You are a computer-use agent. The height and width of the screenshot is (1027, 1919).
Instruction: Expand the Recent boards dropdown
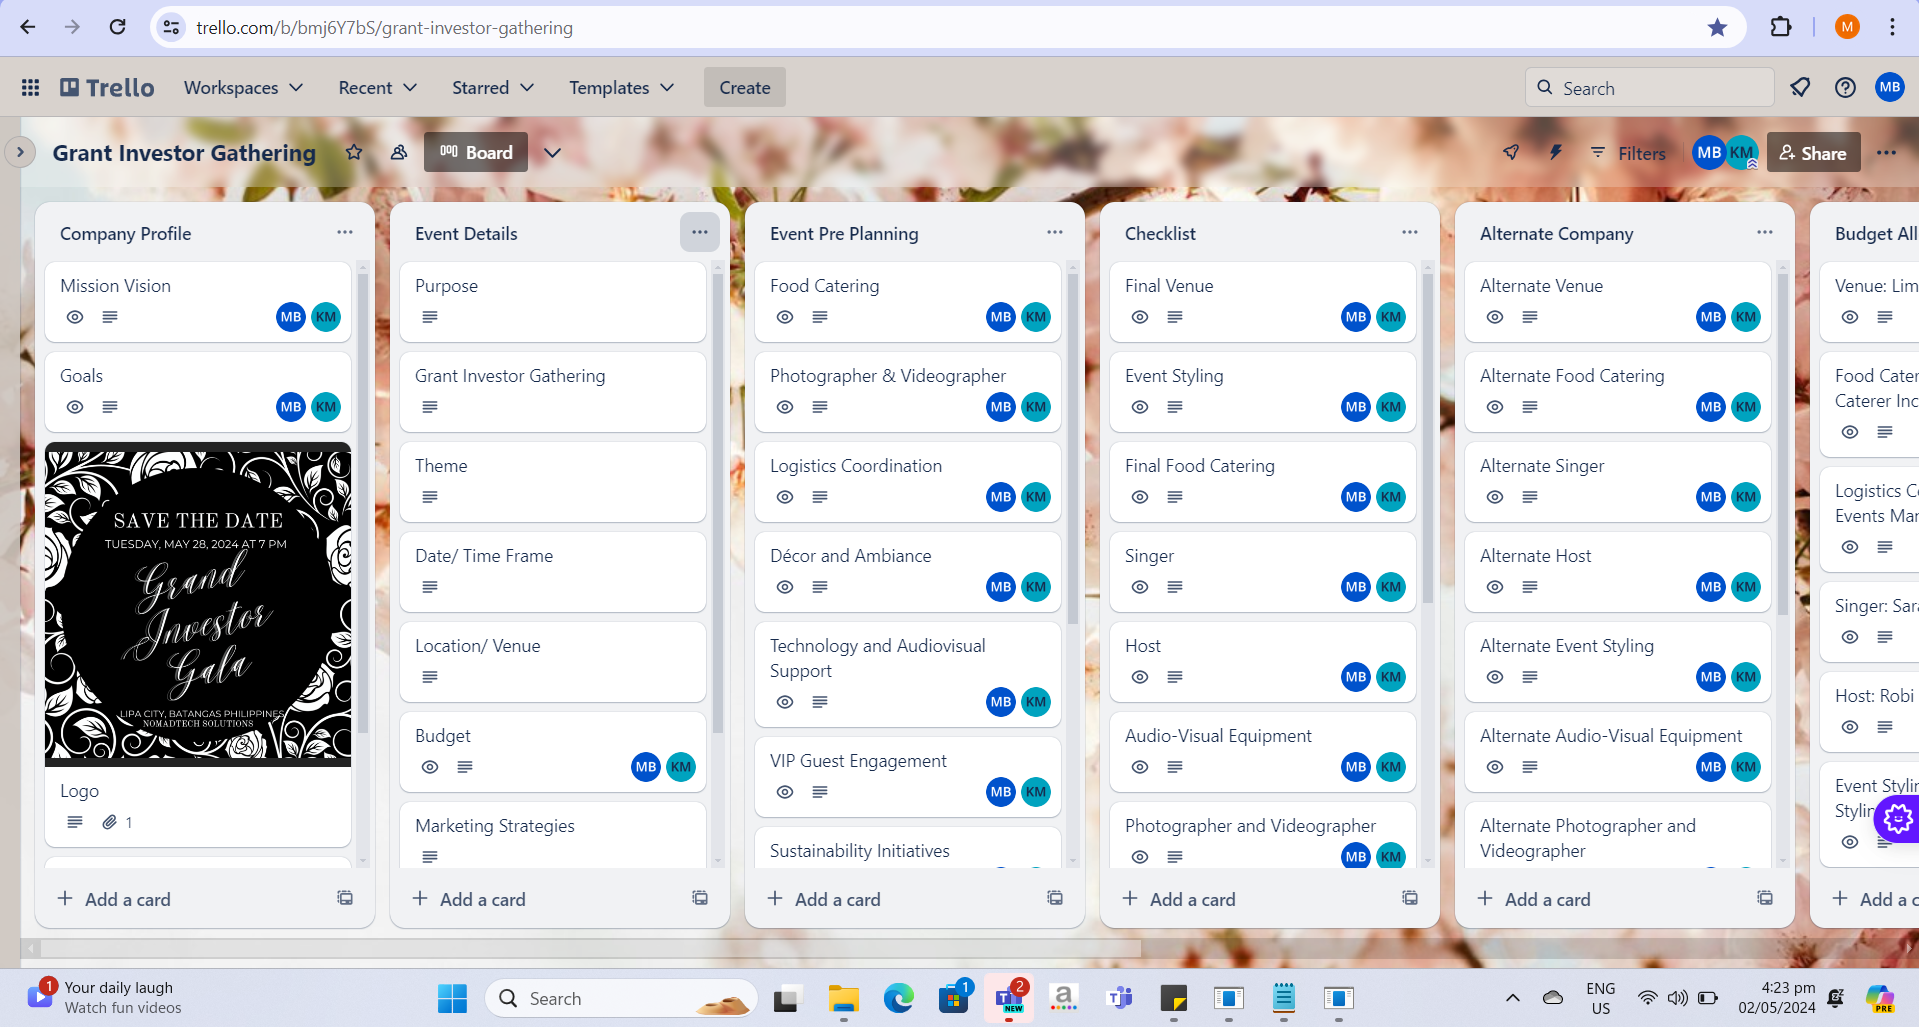(377, 88)
